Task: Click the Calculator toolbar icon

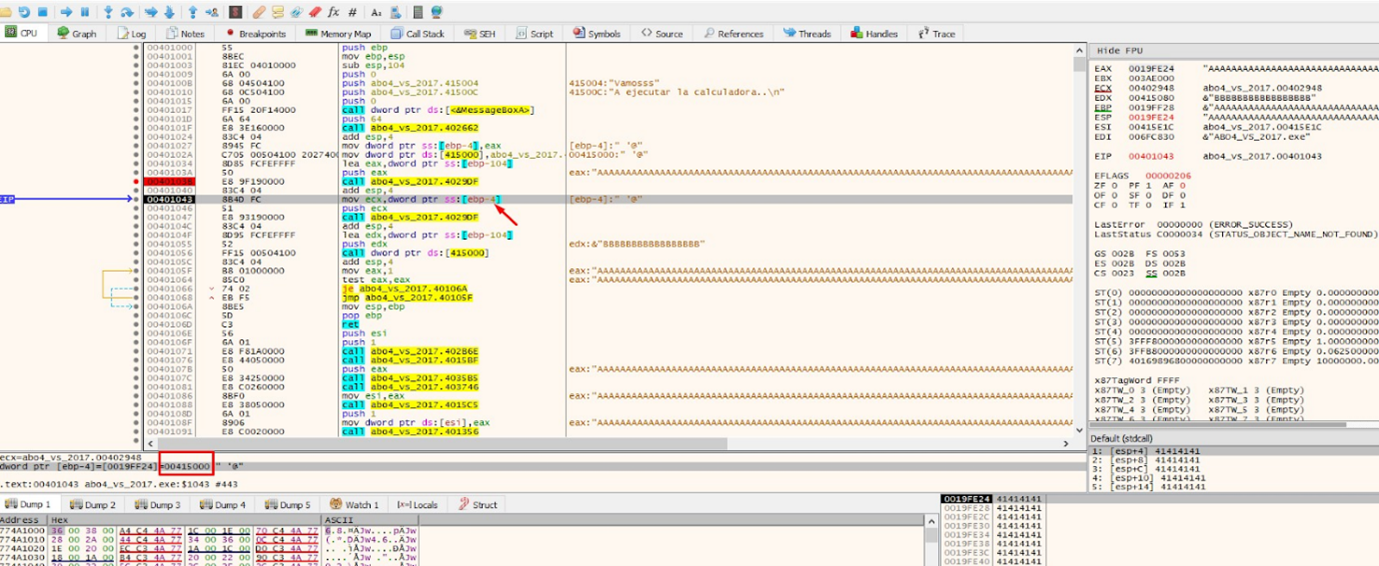Action: point(418,12)
